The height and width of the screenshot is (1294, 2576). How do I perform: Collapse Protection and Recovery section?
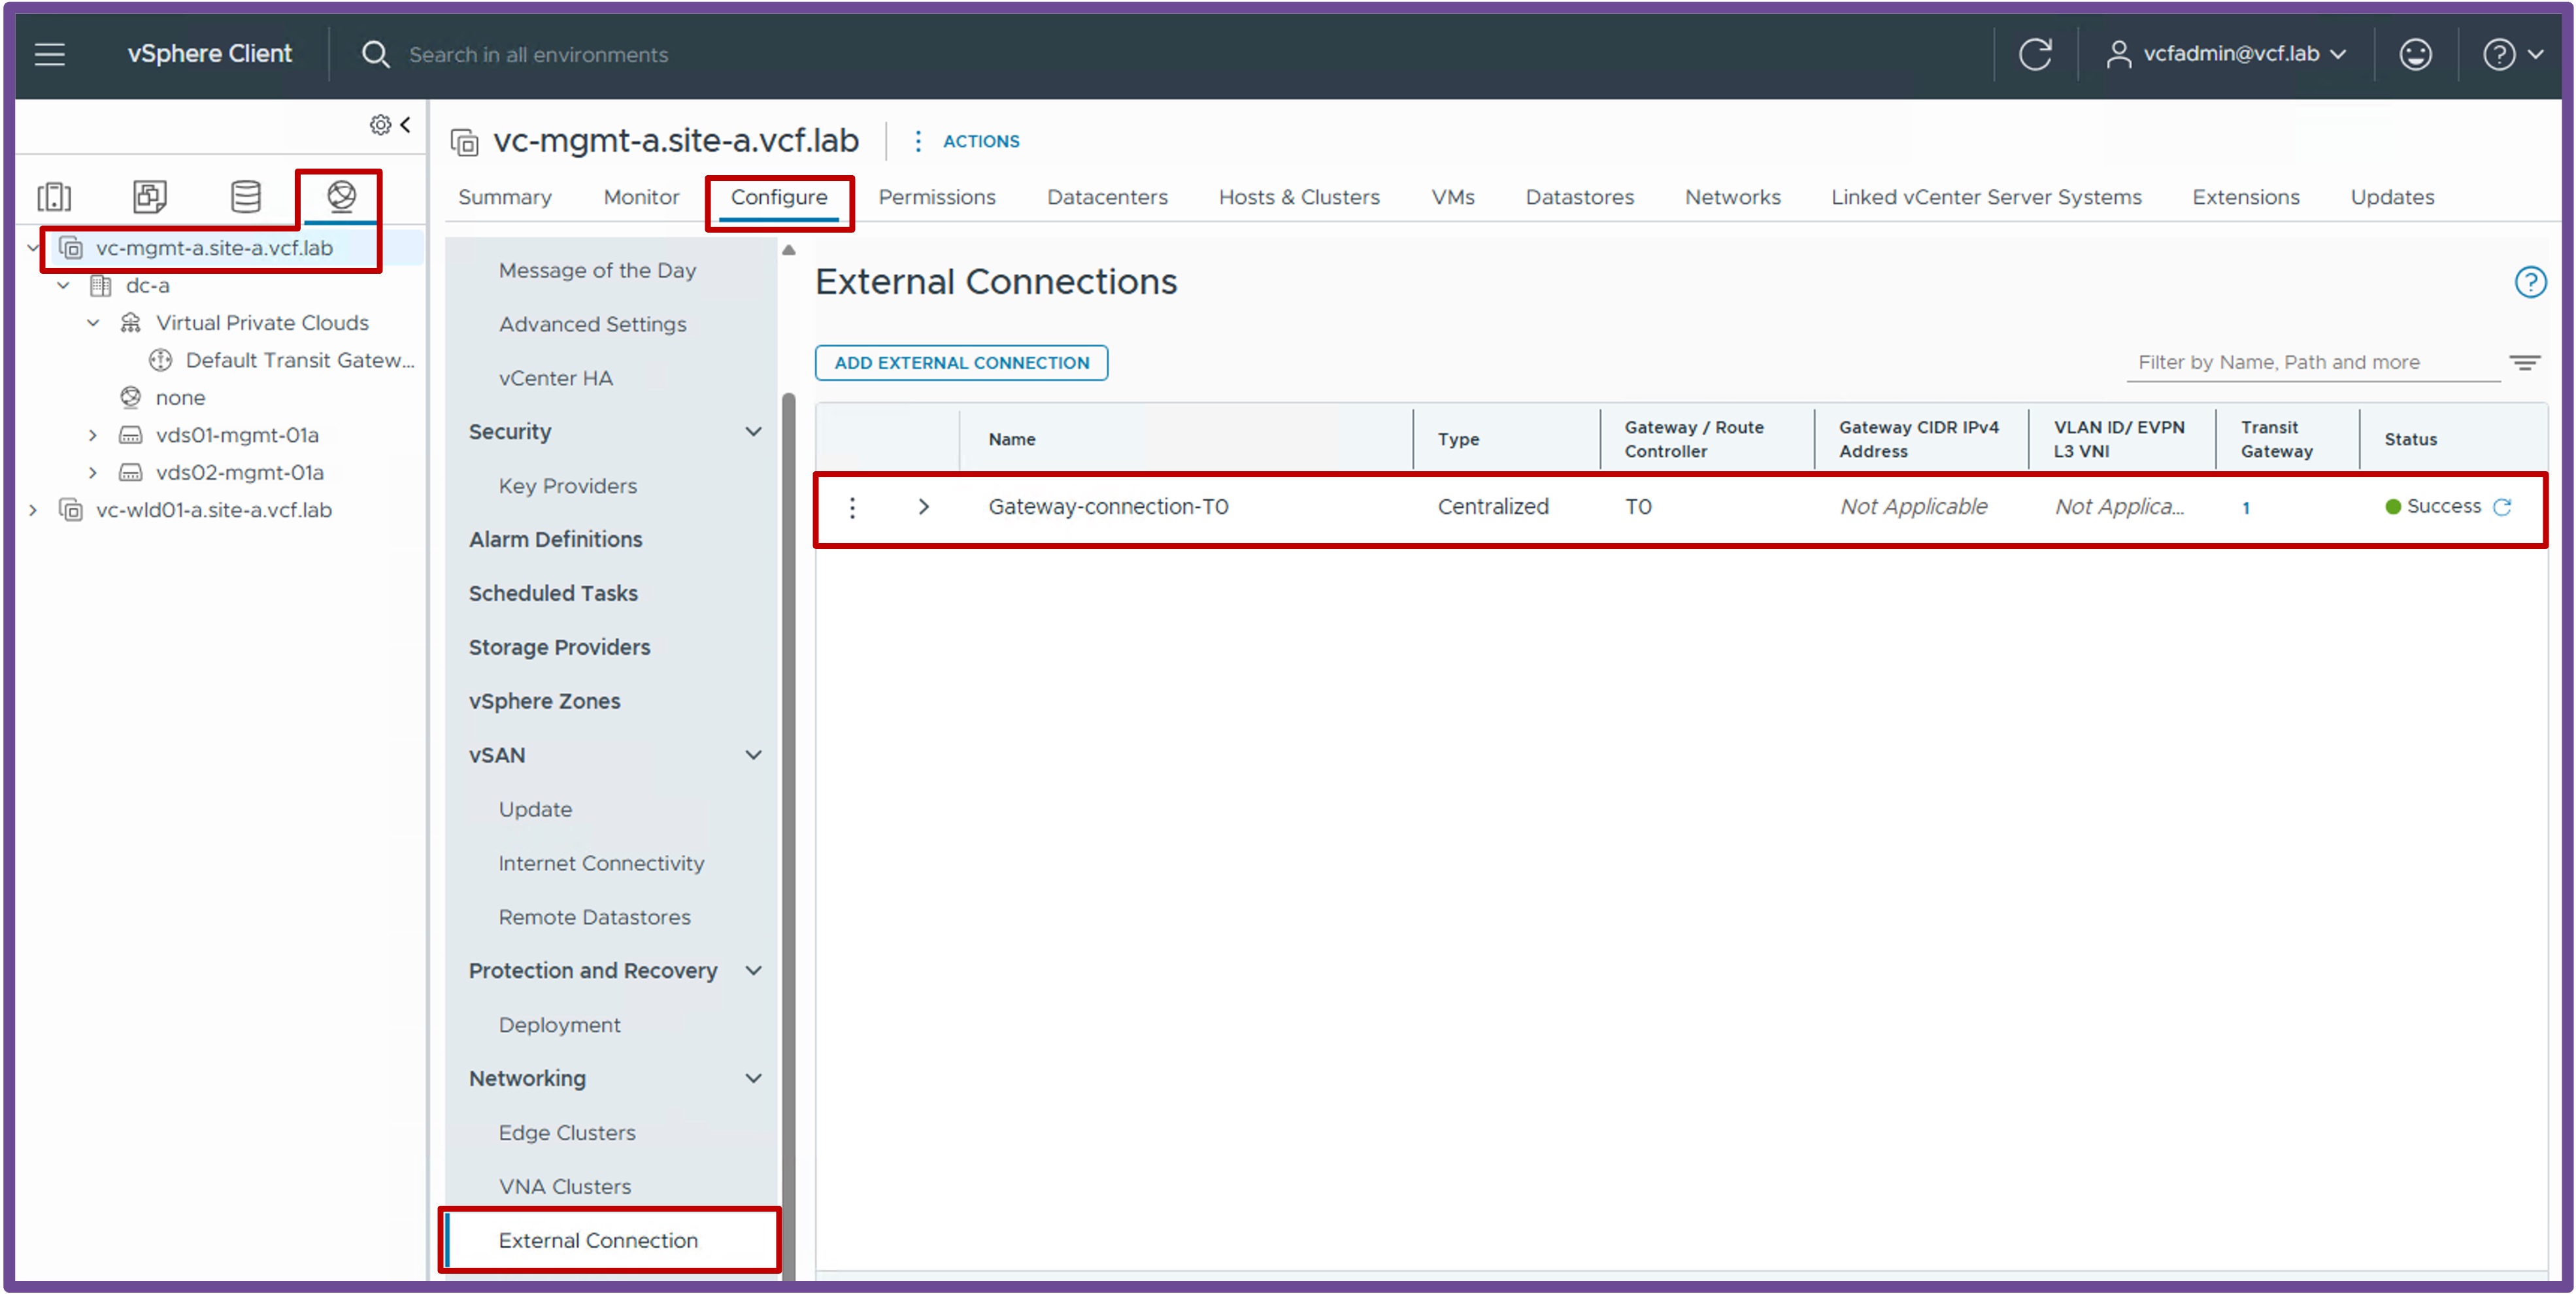(754, 971)
